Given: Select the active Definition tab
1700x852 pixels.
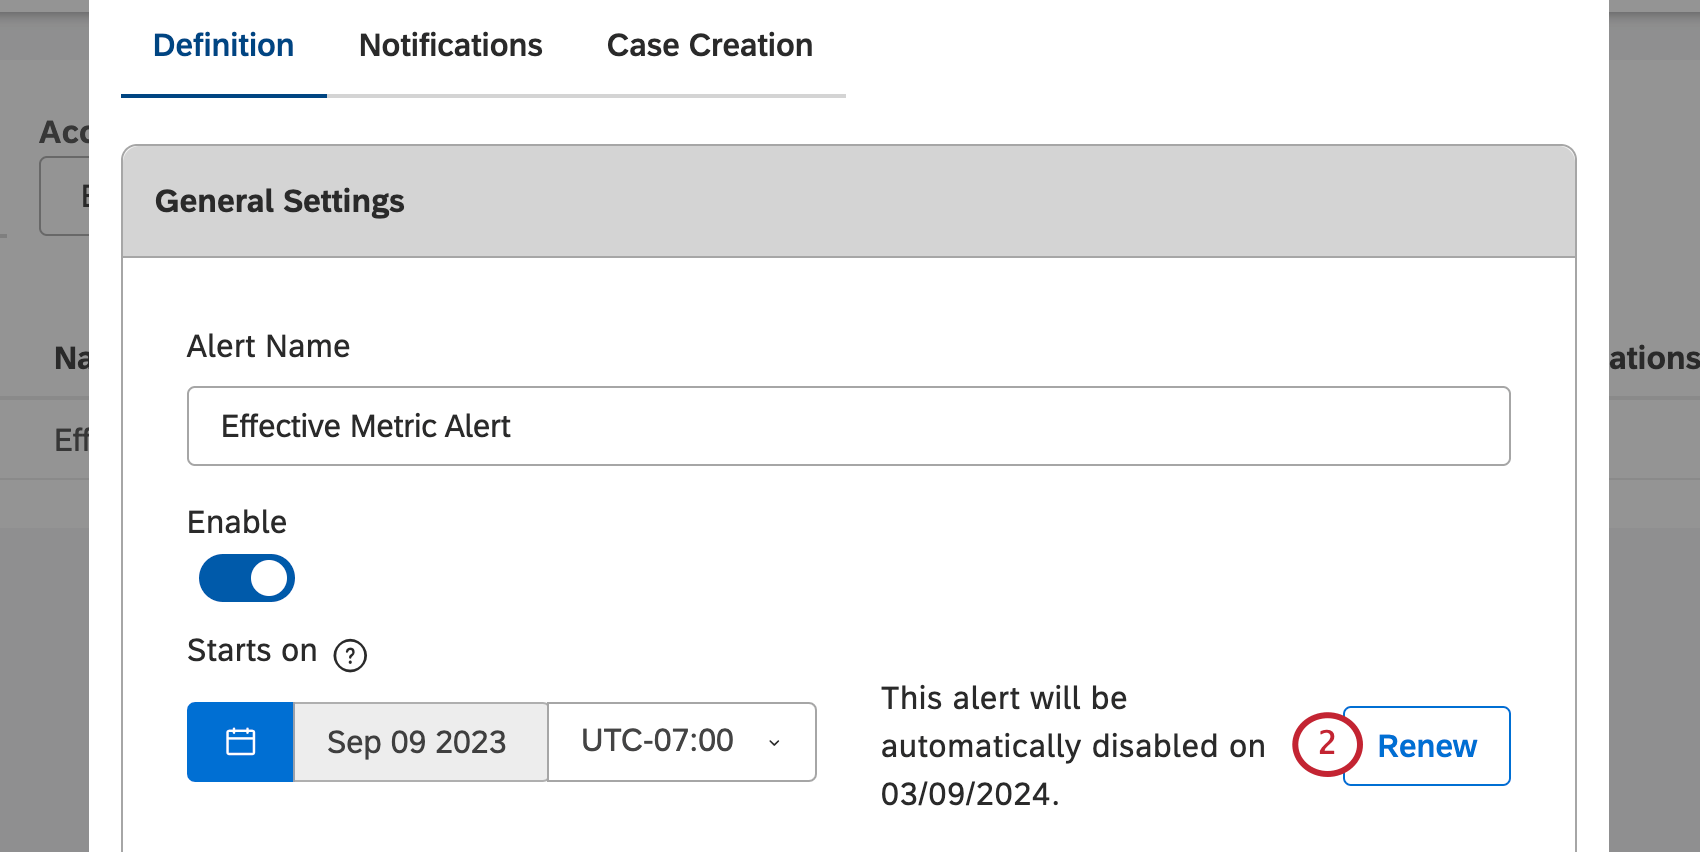Looking at the screenshot, I should click(x=223, y=45).
